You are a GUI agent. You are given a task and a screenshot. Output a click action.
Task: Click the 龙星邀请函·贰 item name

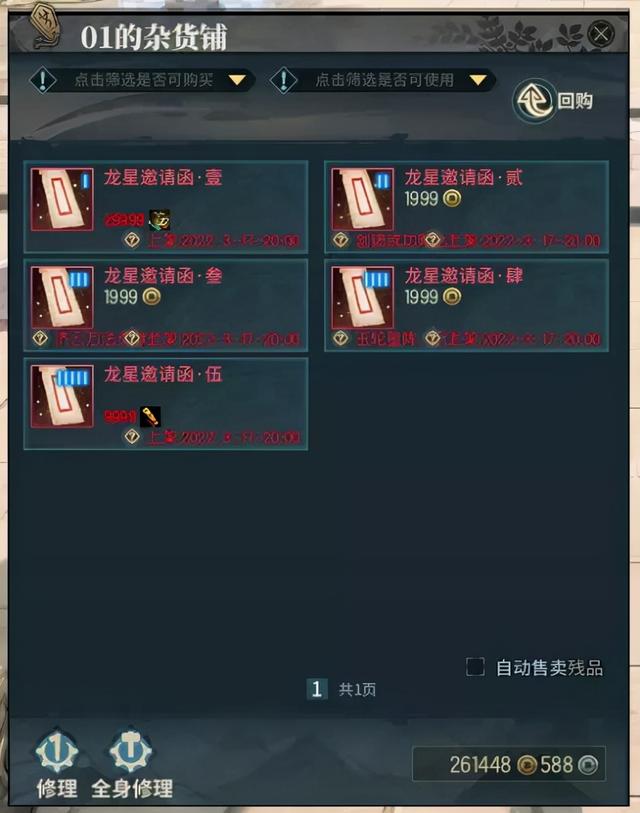[463, 178]
